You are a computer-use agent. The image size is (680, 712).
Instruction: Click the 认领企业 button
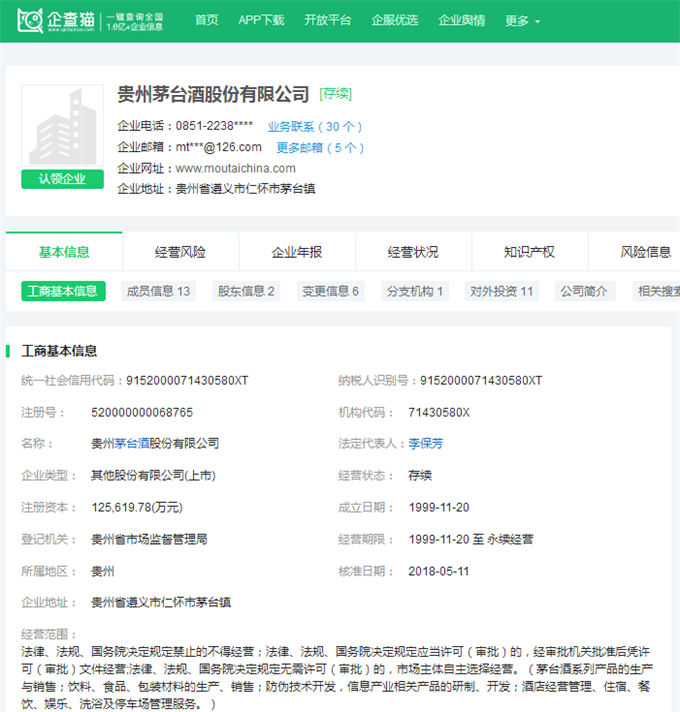(x=63, y=179)
